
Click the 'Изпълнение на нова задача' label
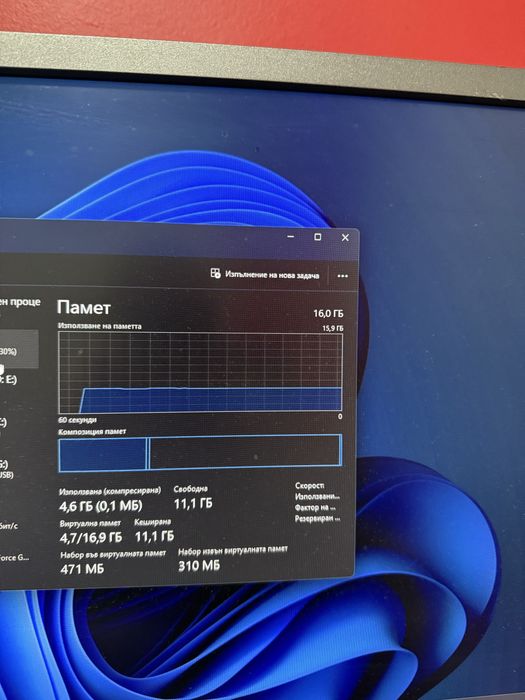pyautogui.click(x=272, y=275)
